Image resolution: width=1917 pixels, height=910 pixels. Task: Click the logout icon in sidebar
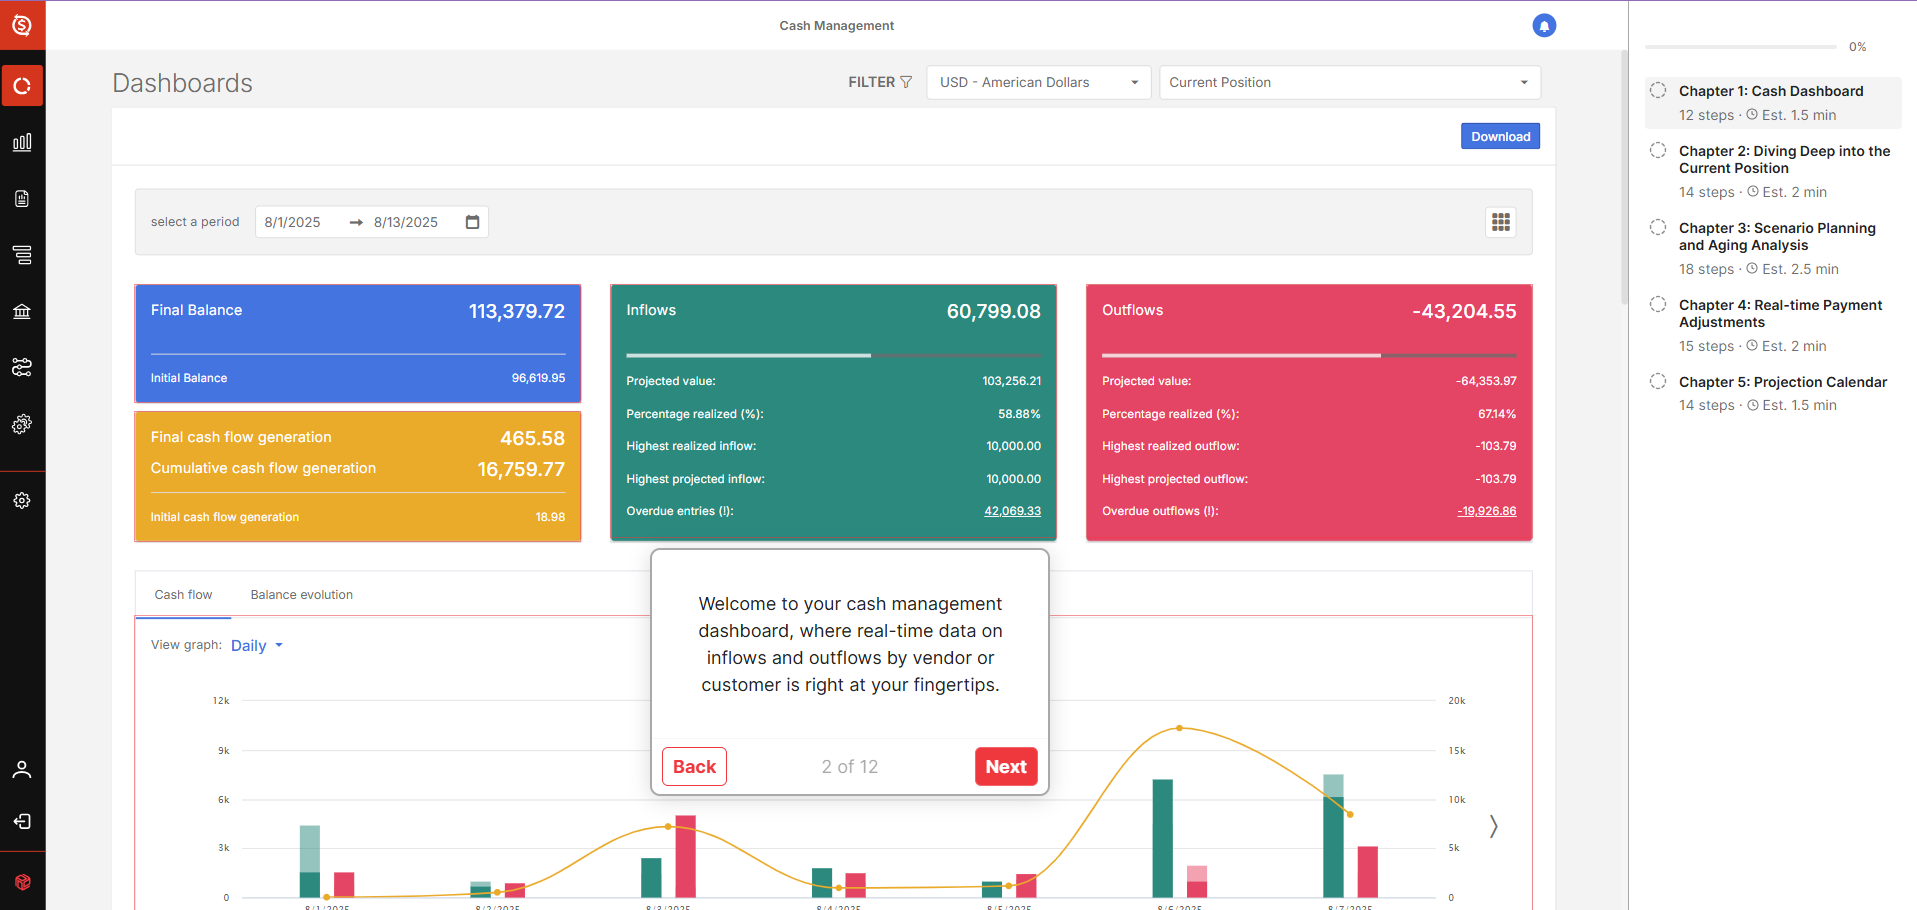point(22,822)
